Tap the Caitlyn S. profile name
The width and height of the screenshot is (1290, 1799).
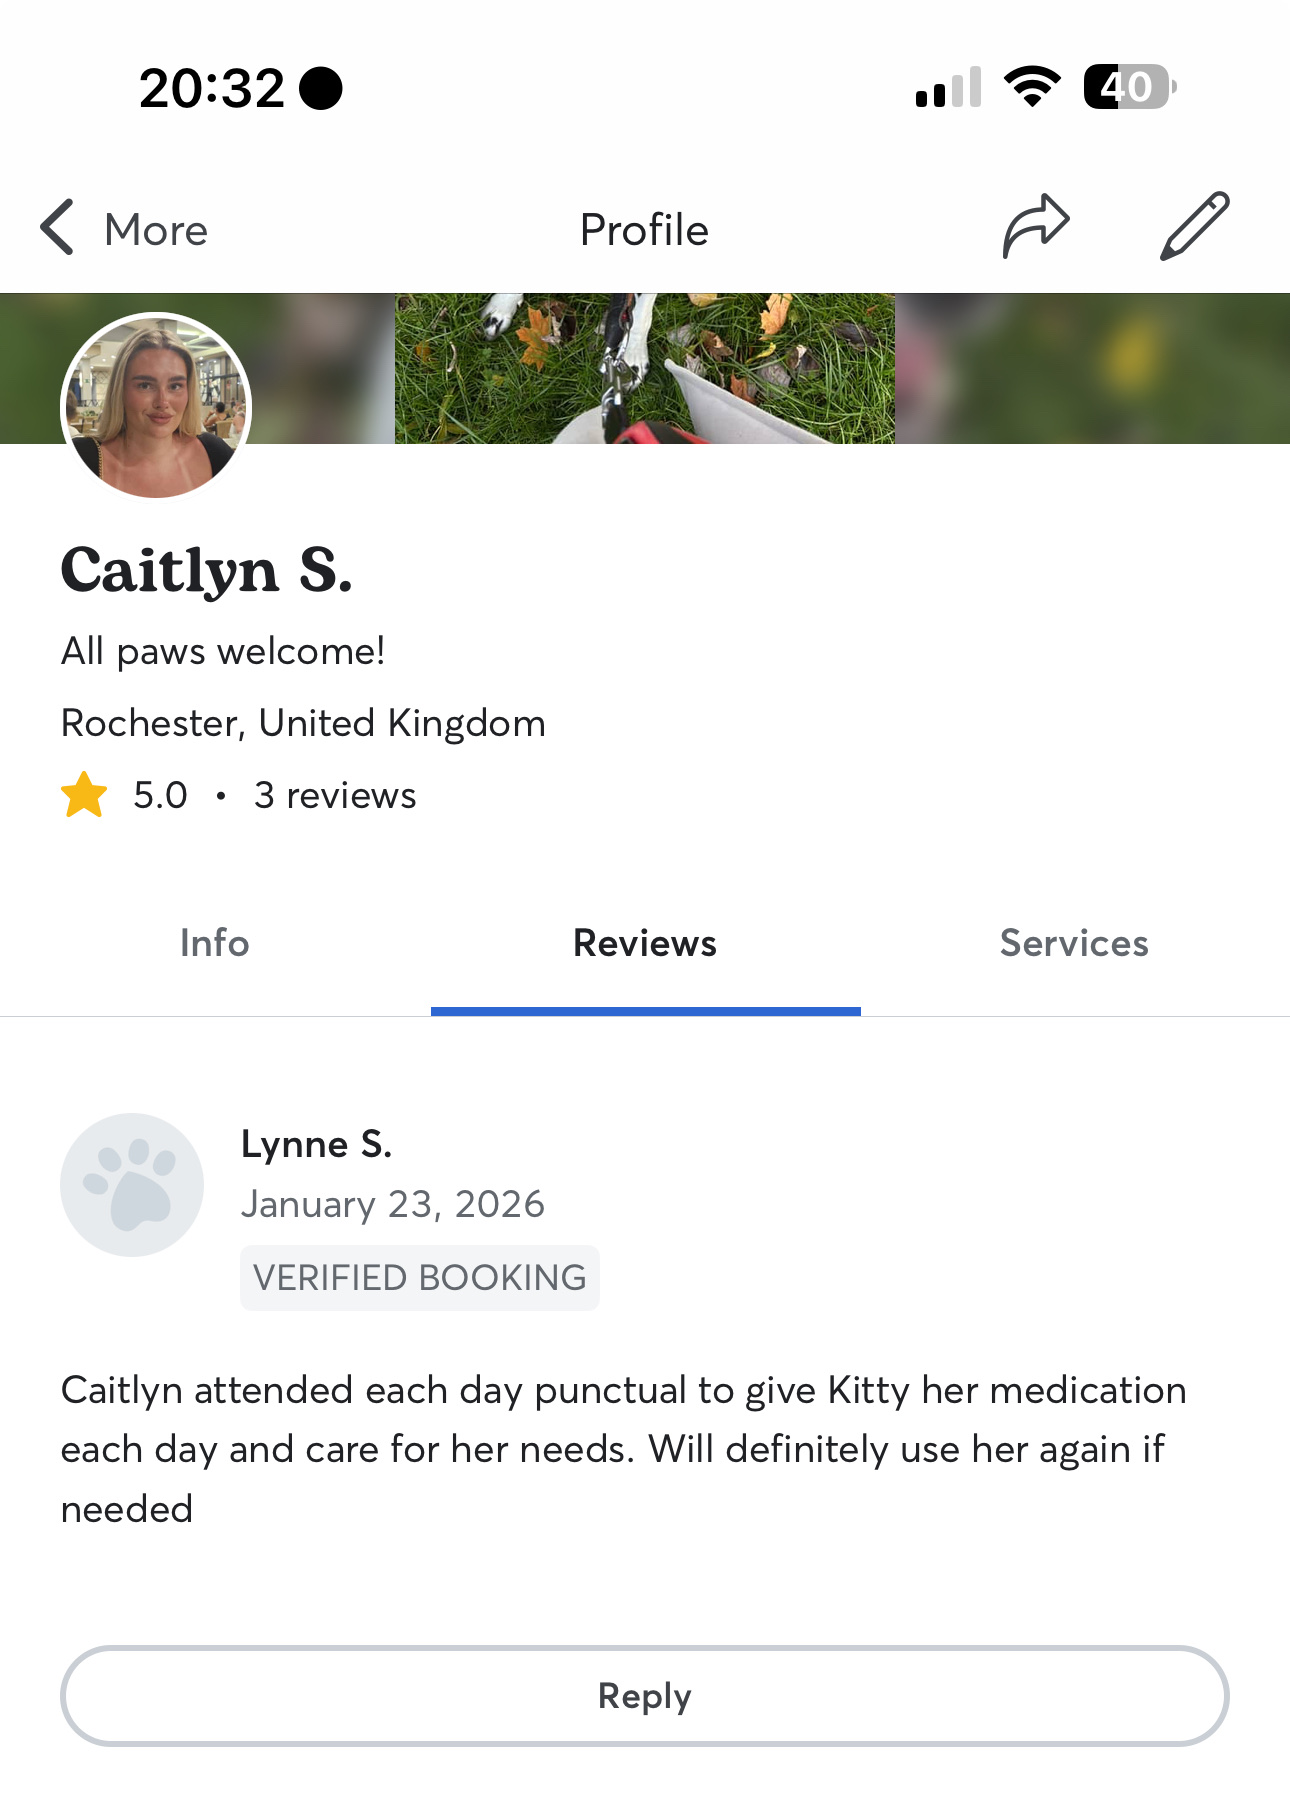tap(206, 571)
